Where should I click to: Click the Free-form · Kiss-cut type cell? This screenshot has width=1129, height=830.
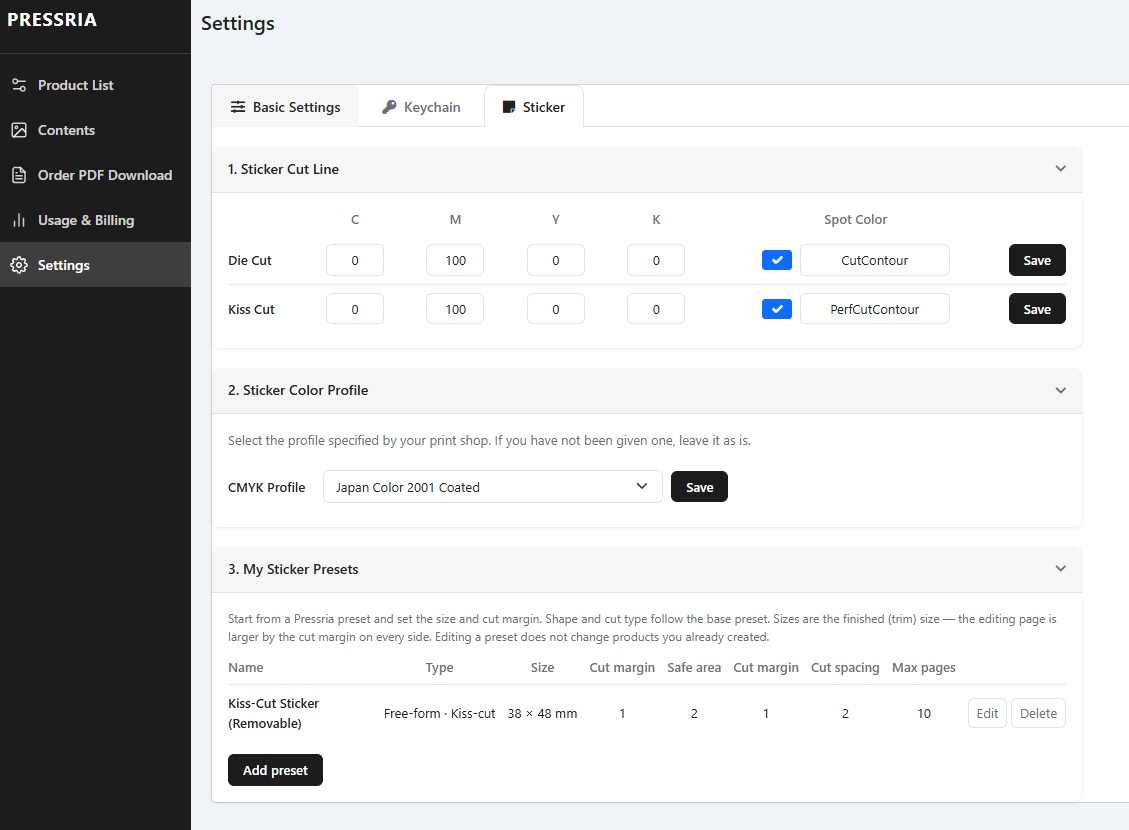439,713
